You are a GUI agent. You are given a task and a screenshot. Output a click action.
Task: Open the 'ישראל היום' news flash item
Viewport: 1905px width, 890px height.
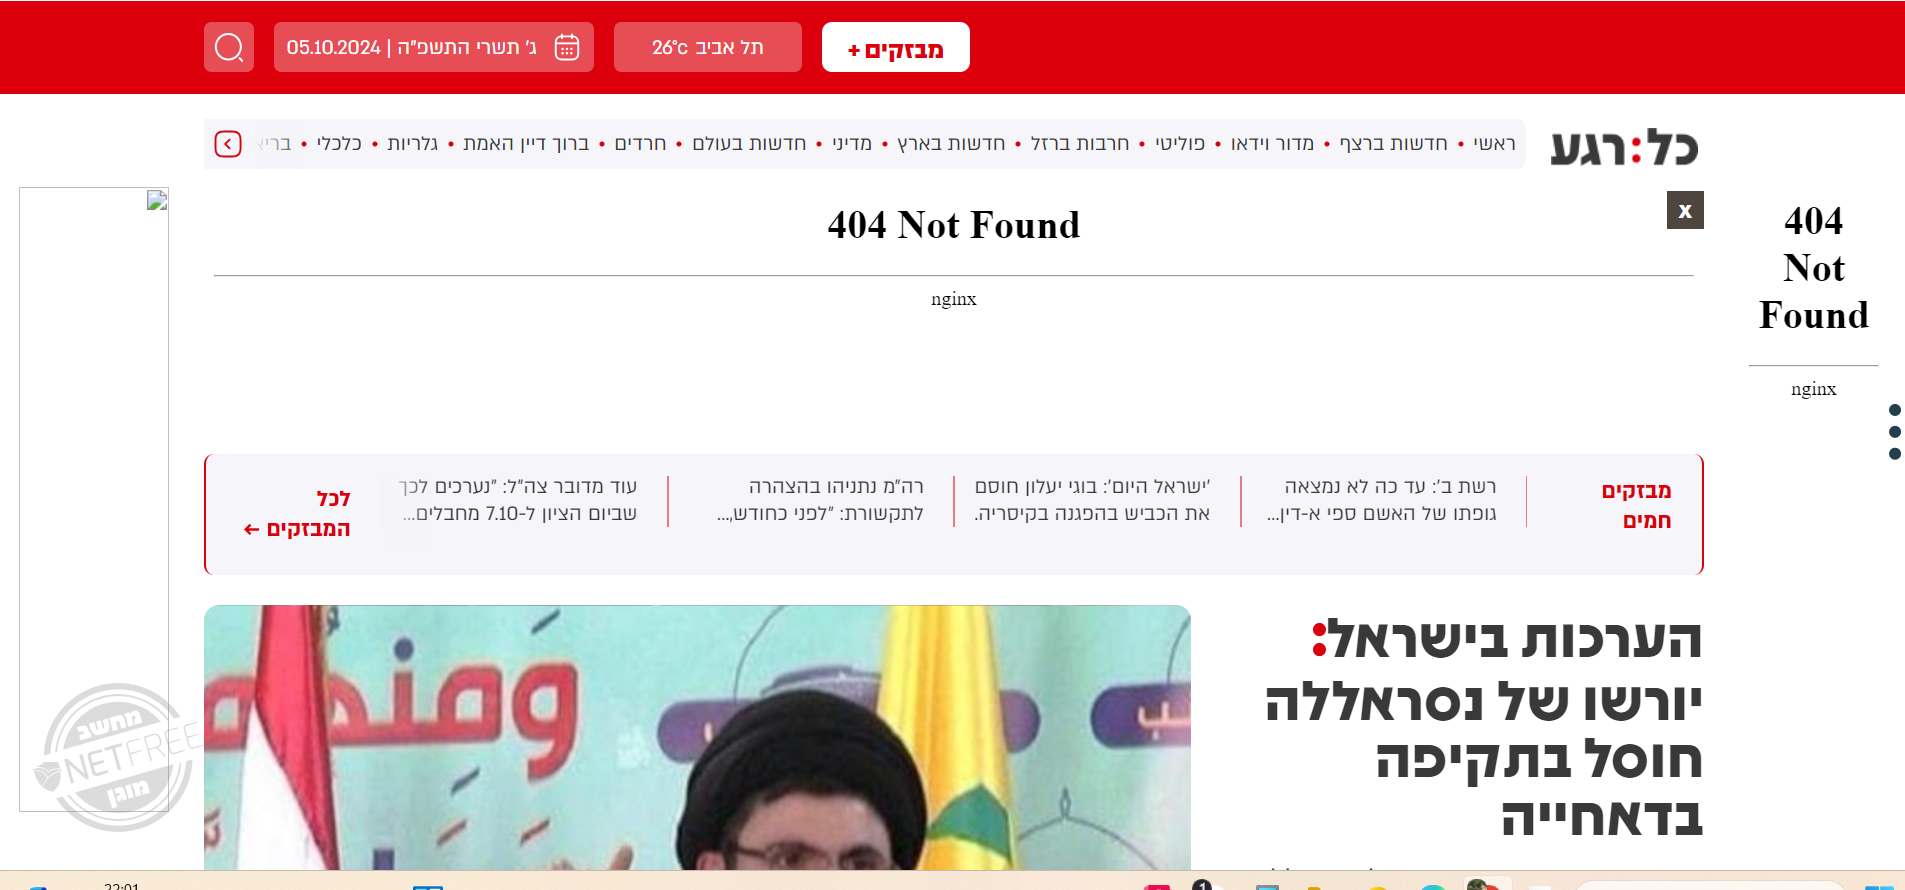(x=1092, y=500)
